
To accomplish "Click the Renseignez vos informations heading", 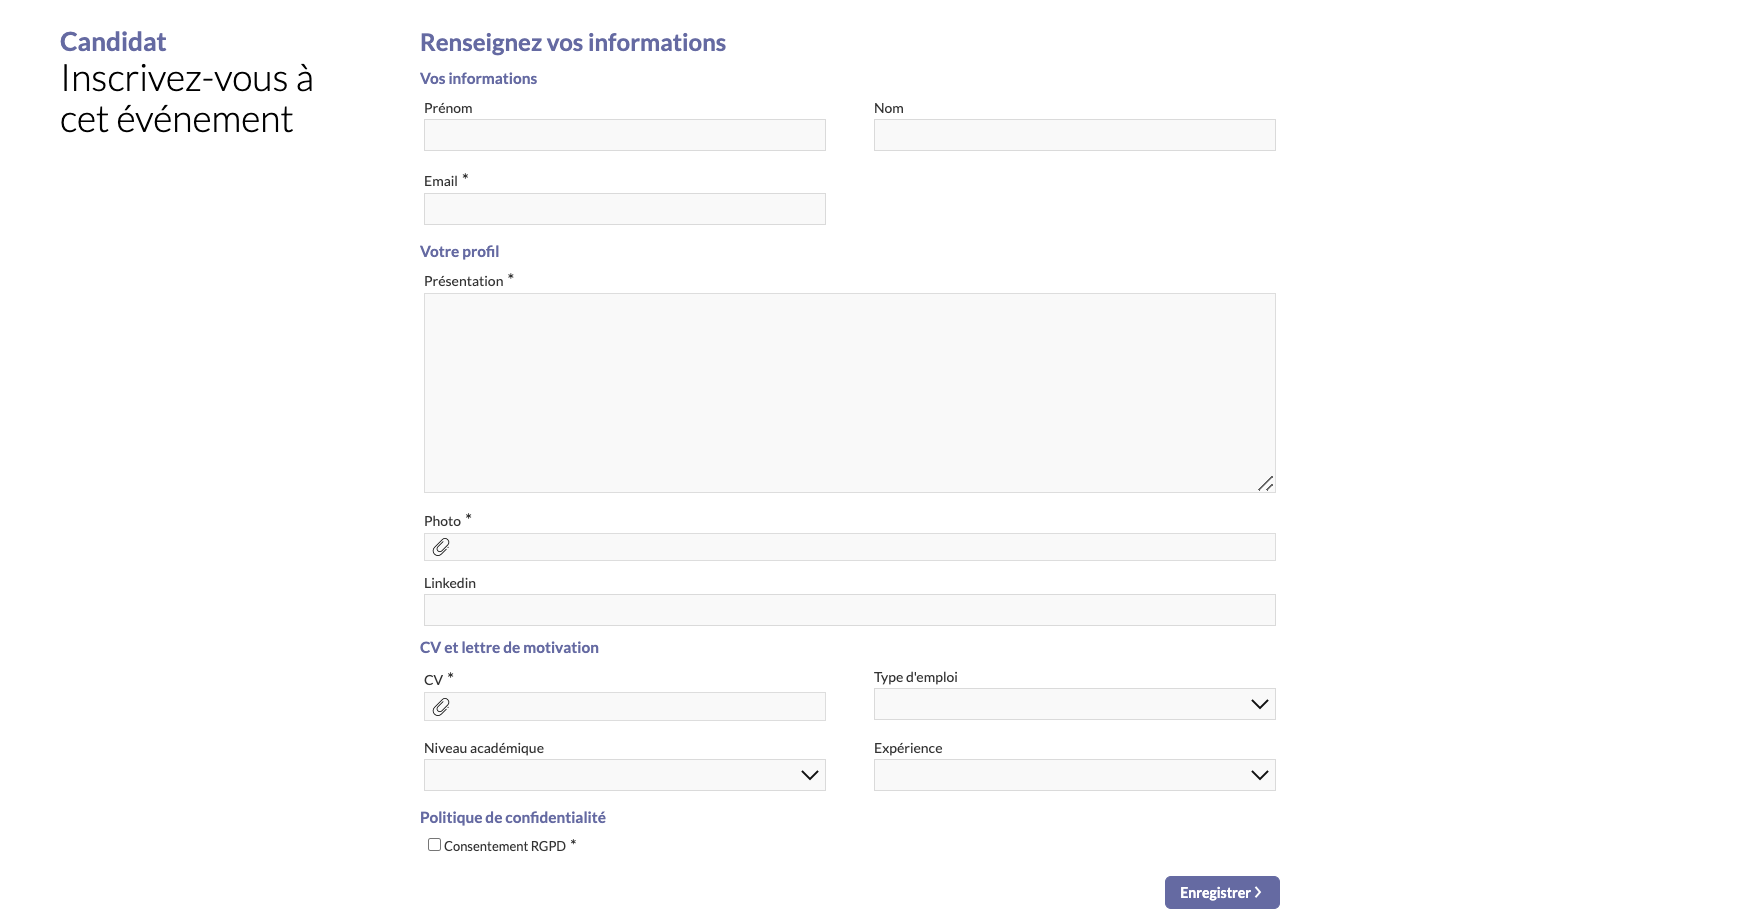I will pyautogui.click(x=572, y=43).
